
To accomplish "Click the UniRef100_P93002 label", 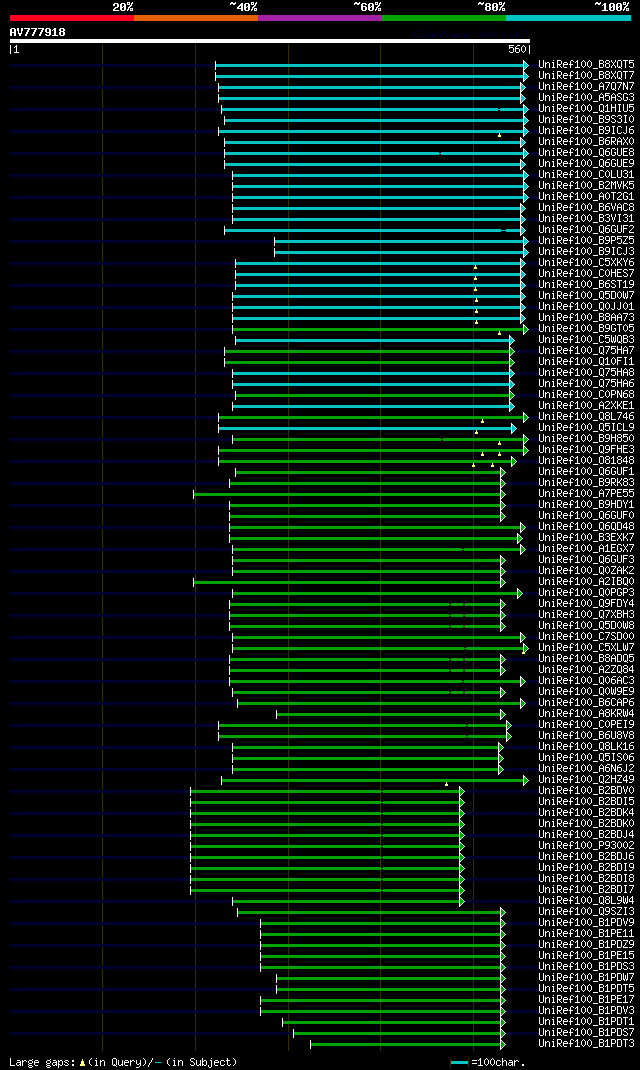I will point(586,845).
